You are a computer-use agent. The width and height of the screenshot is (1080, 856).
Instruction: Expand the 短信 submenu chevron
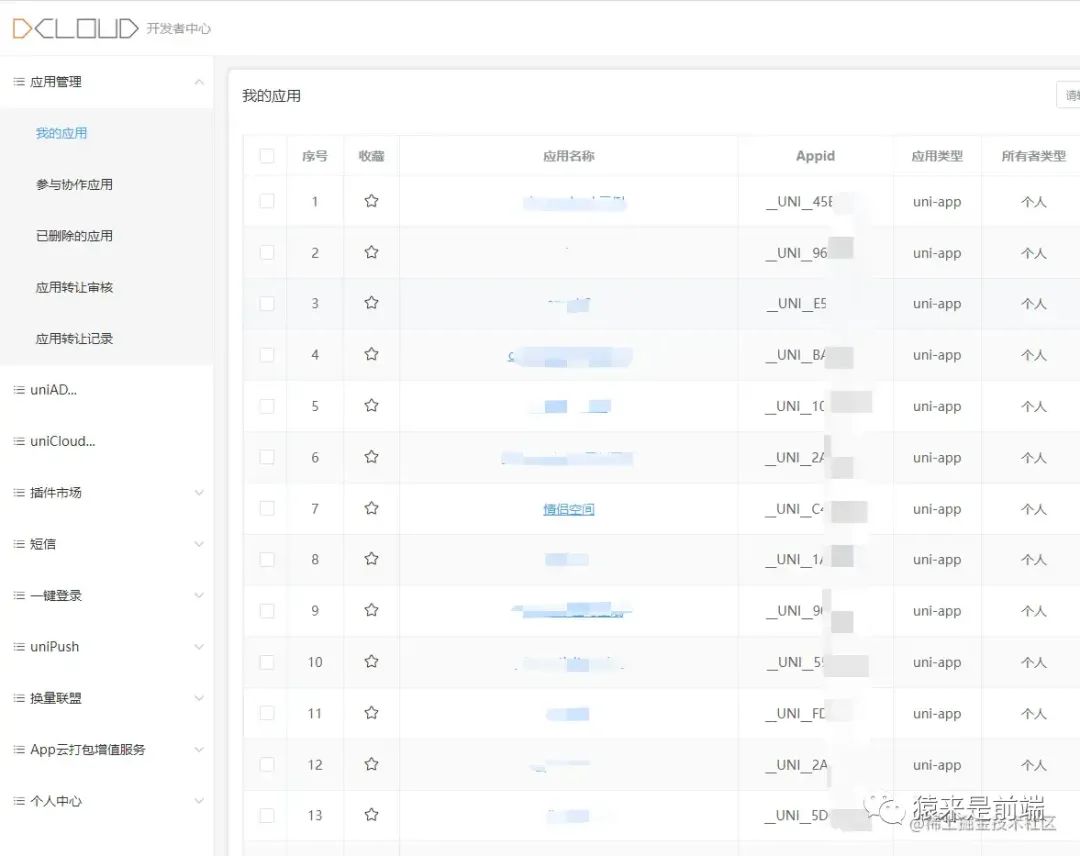pyautogui.click(x=199, y=544)
